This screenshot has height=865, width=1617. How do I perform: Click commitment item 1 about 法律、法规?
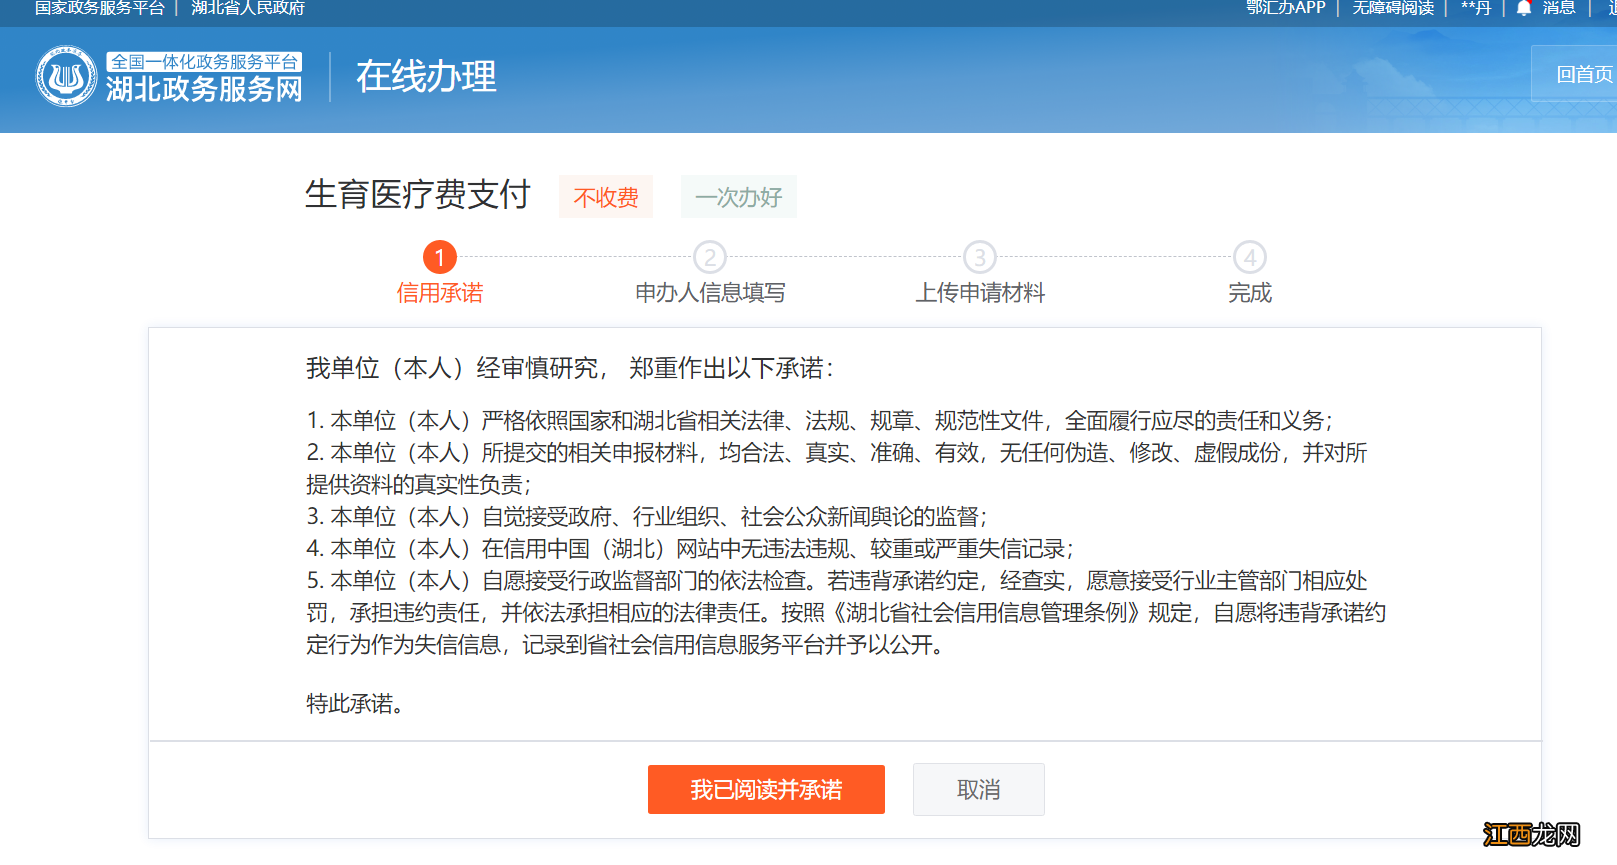pos(819,421)
